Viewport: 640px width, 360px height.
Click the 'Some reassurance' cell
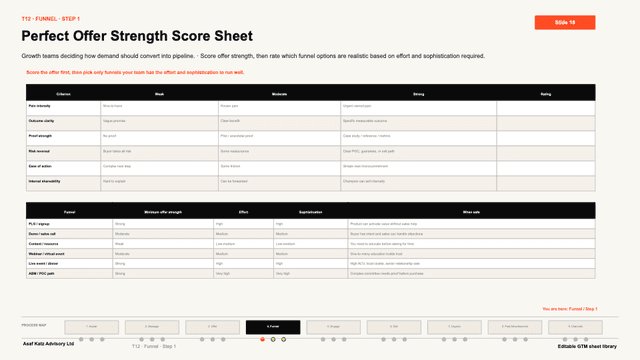[280, 153]
